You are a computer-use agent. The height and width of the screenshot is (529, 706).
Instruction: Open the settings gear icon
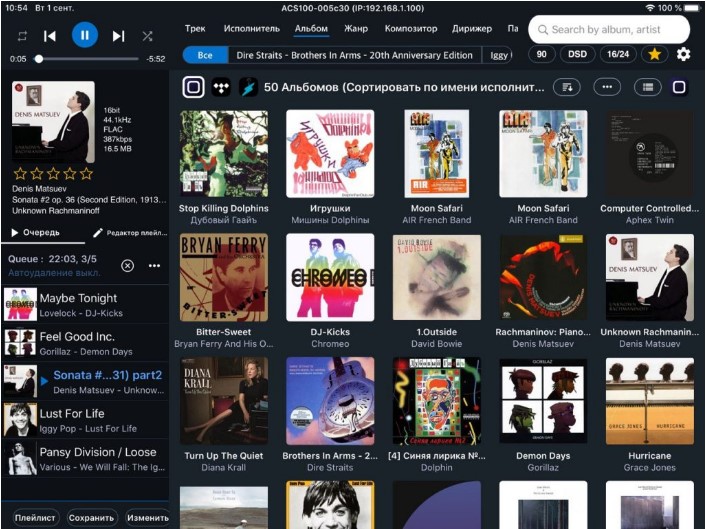[x=684, y=55]
